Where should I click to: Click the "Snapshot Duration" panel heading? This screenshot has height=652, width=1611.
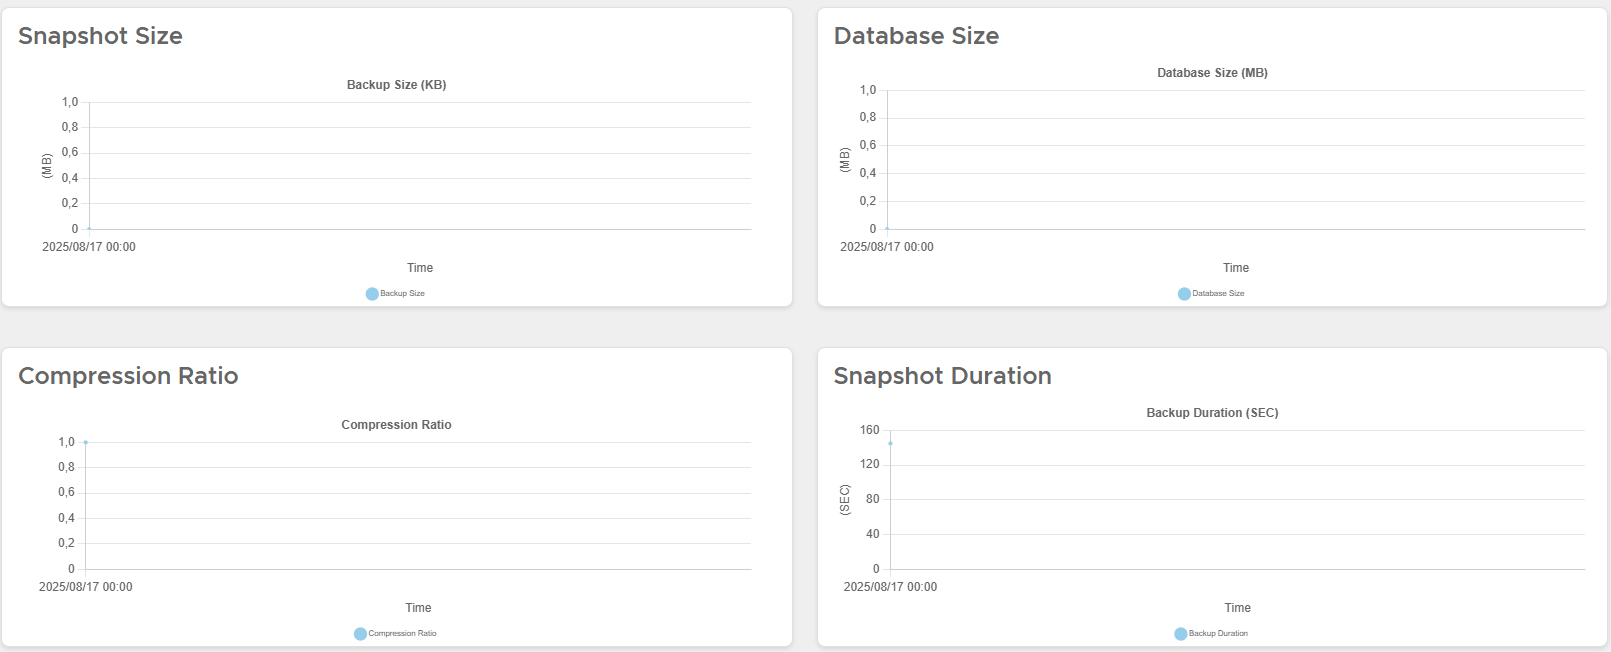942,376
